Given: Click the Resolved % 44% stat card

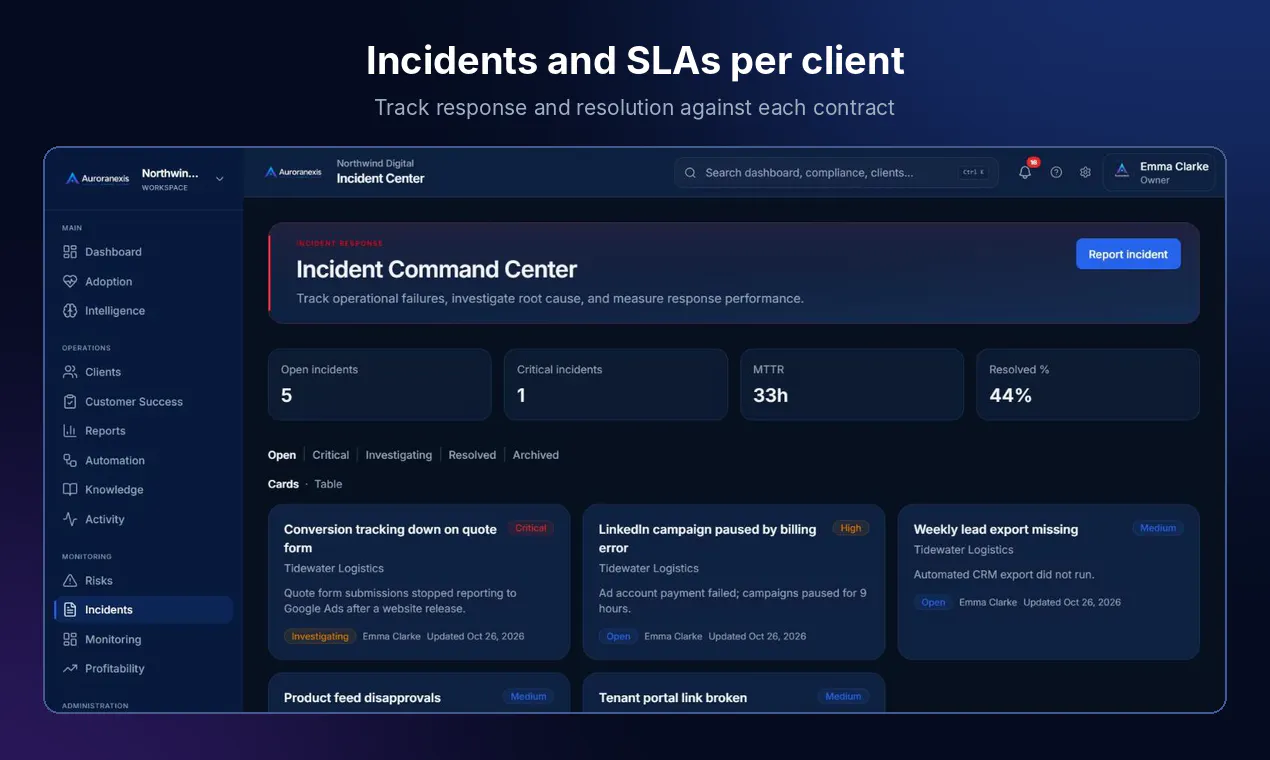Looking at the screenshot, I should tap(1088, 384).
